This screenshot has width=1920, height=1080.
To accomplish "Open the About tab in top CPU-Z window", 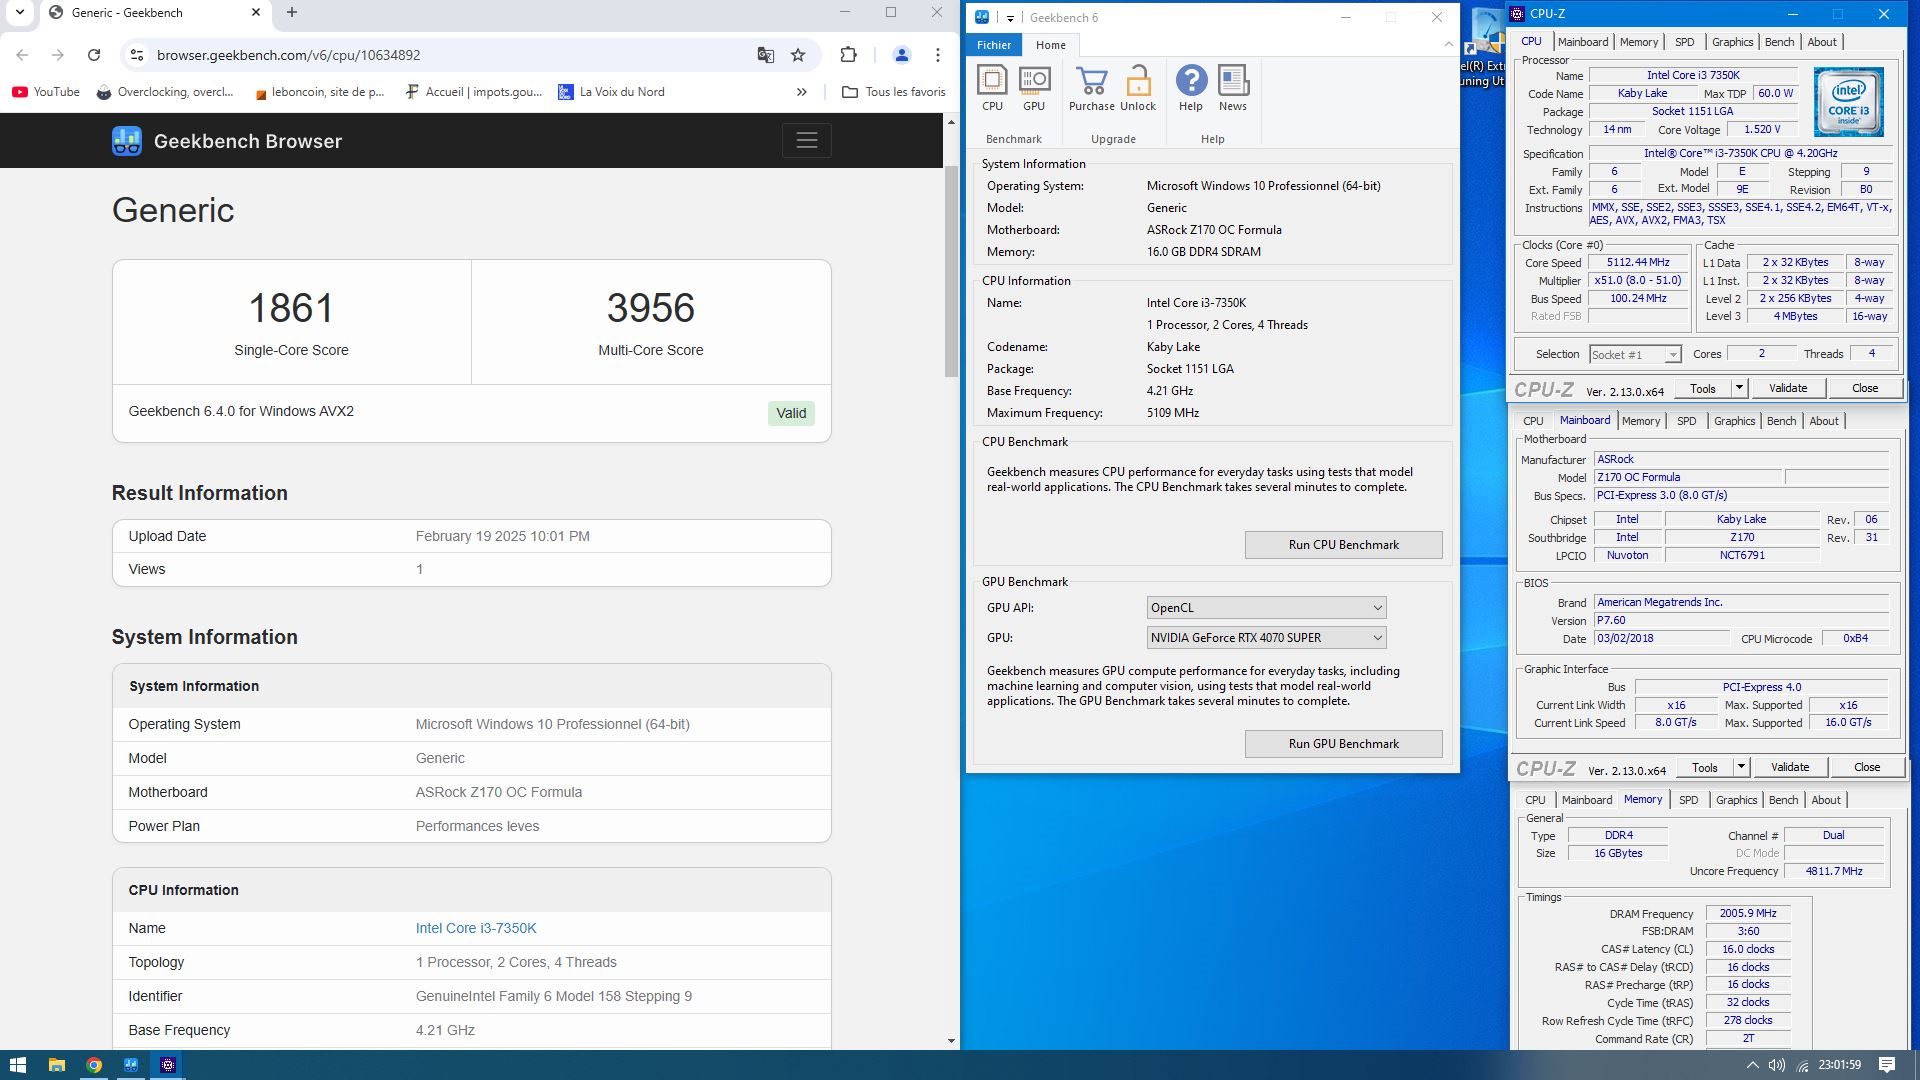I will [1822, 42].
